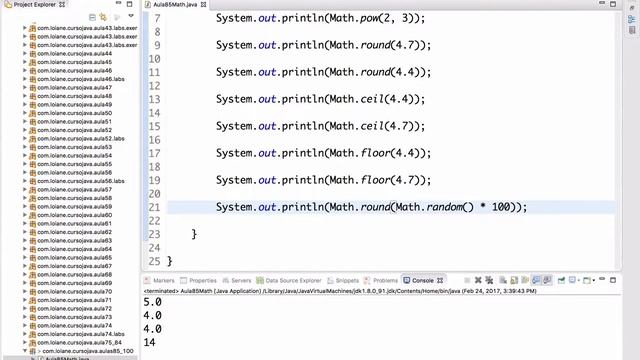Click the Remove Launch X icon

(x=478, y=280)
